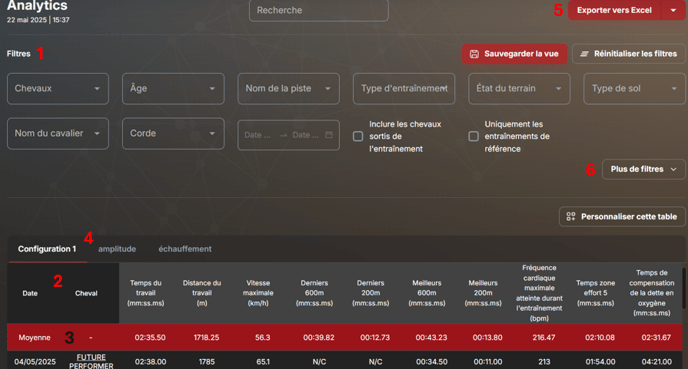Screen dimensions: 688x369
Task: Open the calendar icon in date range
Action: point(329,135)
